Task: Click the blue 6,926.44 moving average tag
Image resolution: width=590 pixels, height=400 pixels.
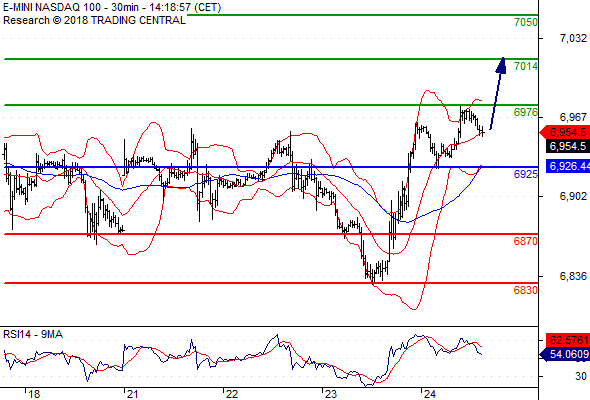Action: click(x=568, y=166)
